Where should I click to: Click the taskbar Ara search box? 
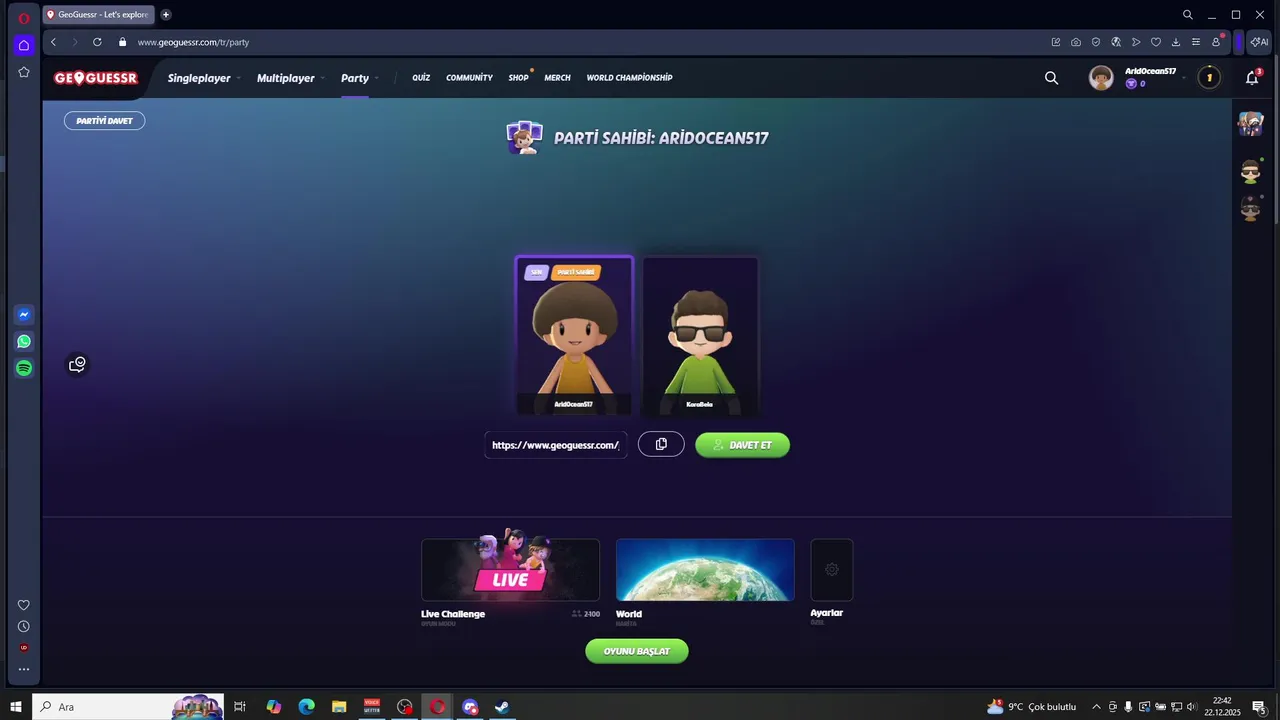[128, 707]
